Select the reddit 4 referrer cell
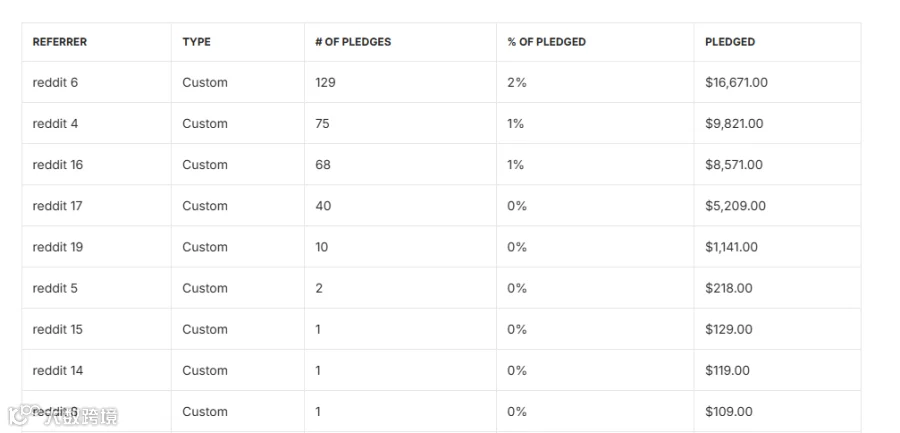The image size is (900, 433). coord(55,123)
